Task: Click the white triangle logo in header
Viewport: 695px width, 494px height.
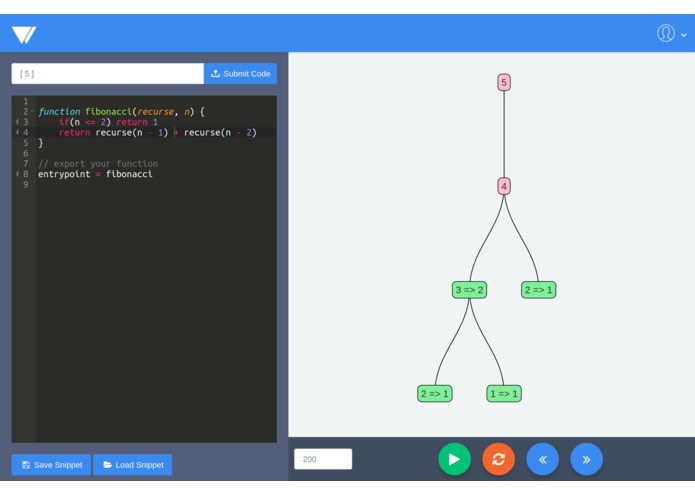Action: coord(24,35)
